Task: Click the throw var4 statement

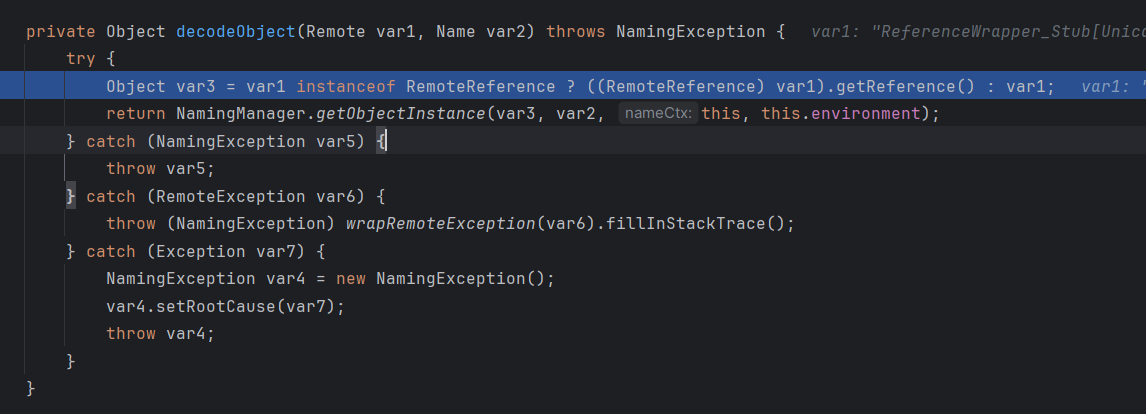Action: (x=160, y=333)
